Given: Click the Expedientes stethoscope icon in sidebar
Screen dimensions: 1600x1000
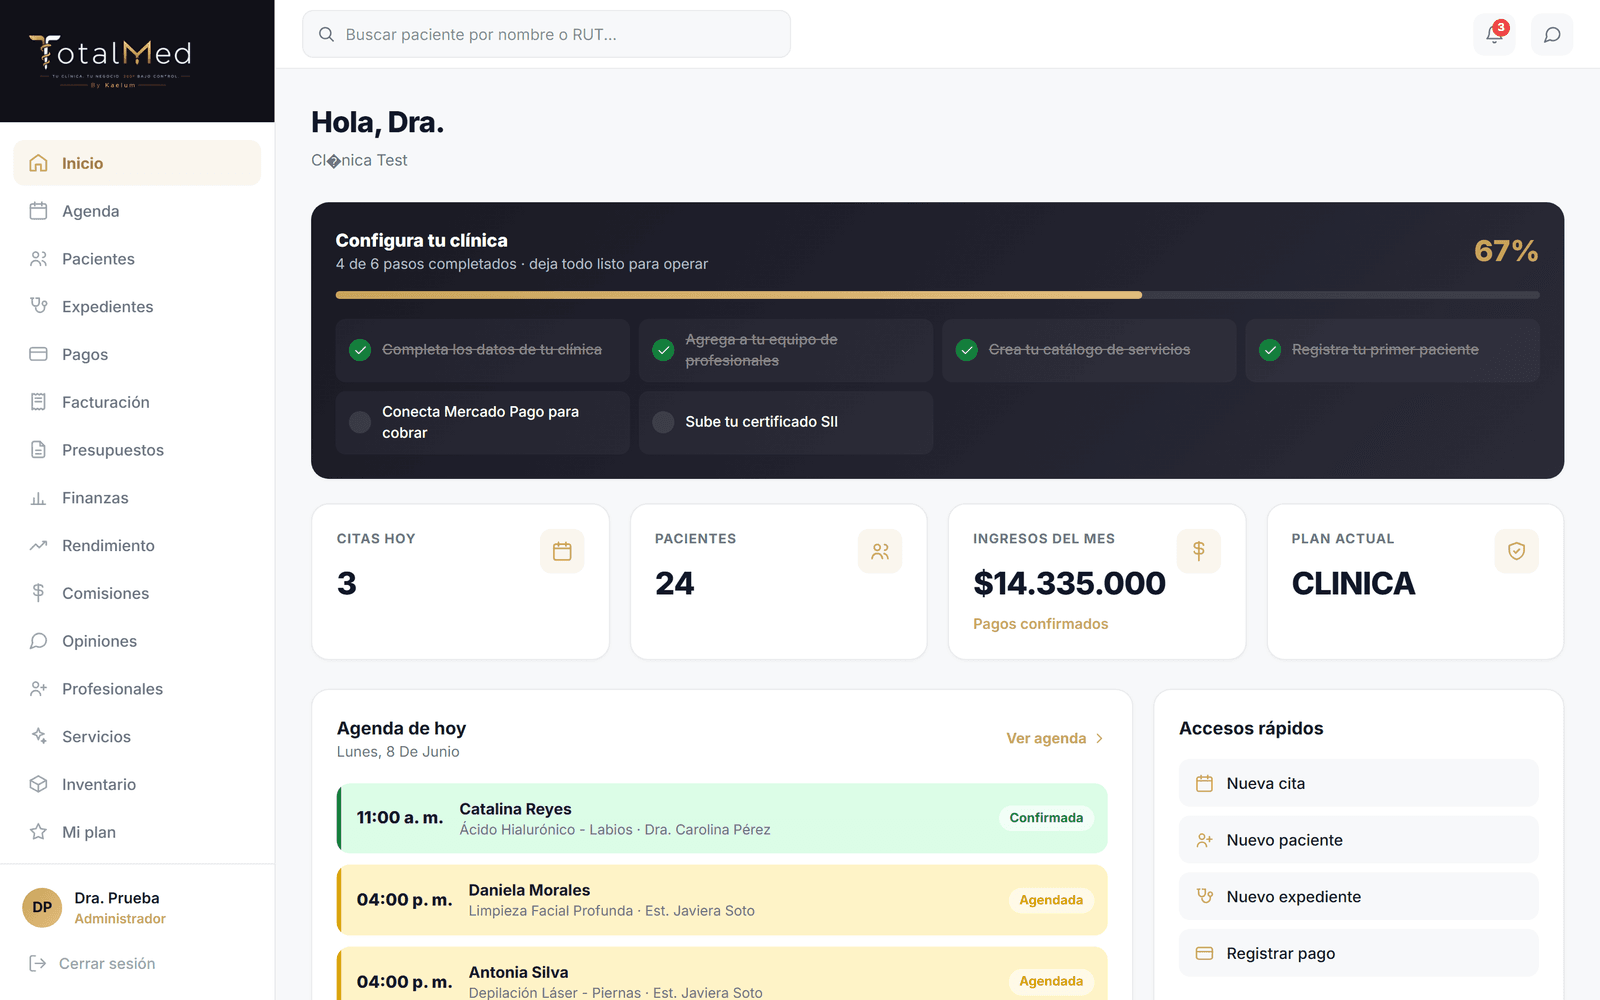Looking at the screenshot, I should [39, 306].
